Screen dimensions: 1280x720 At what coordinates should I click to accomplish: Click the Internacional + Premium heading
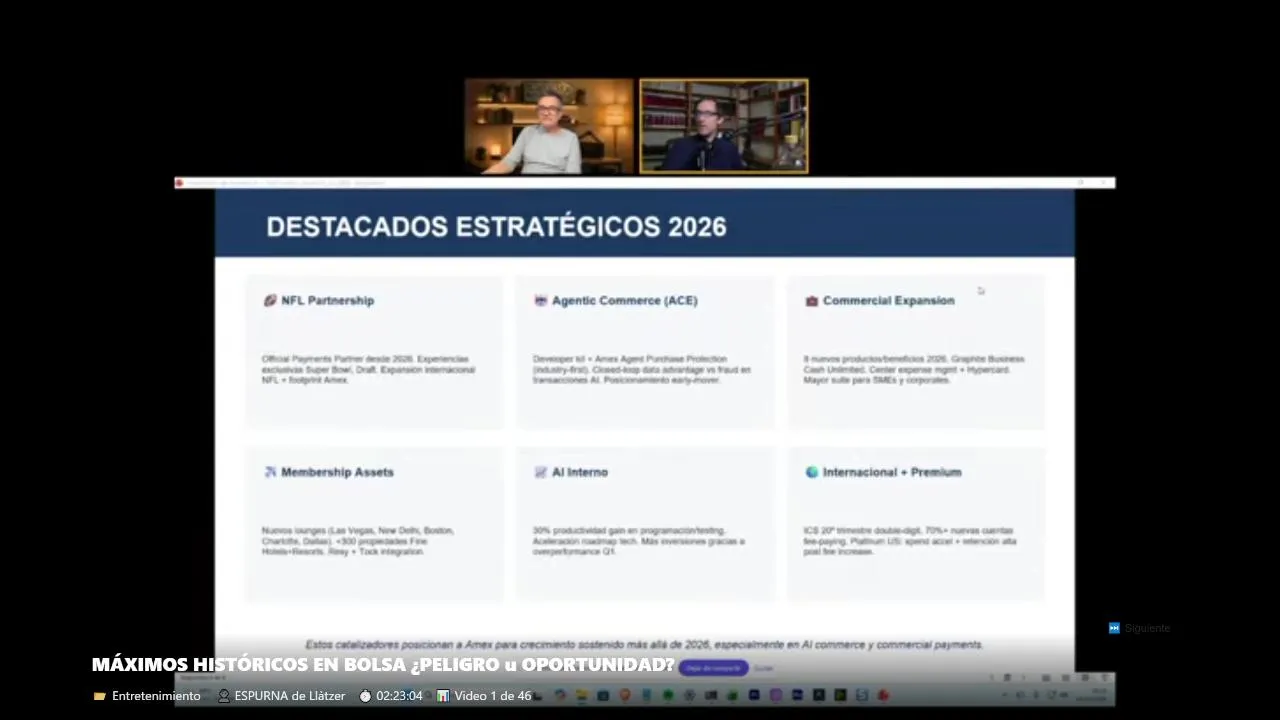pyautogui.click(x=891, y=472)
